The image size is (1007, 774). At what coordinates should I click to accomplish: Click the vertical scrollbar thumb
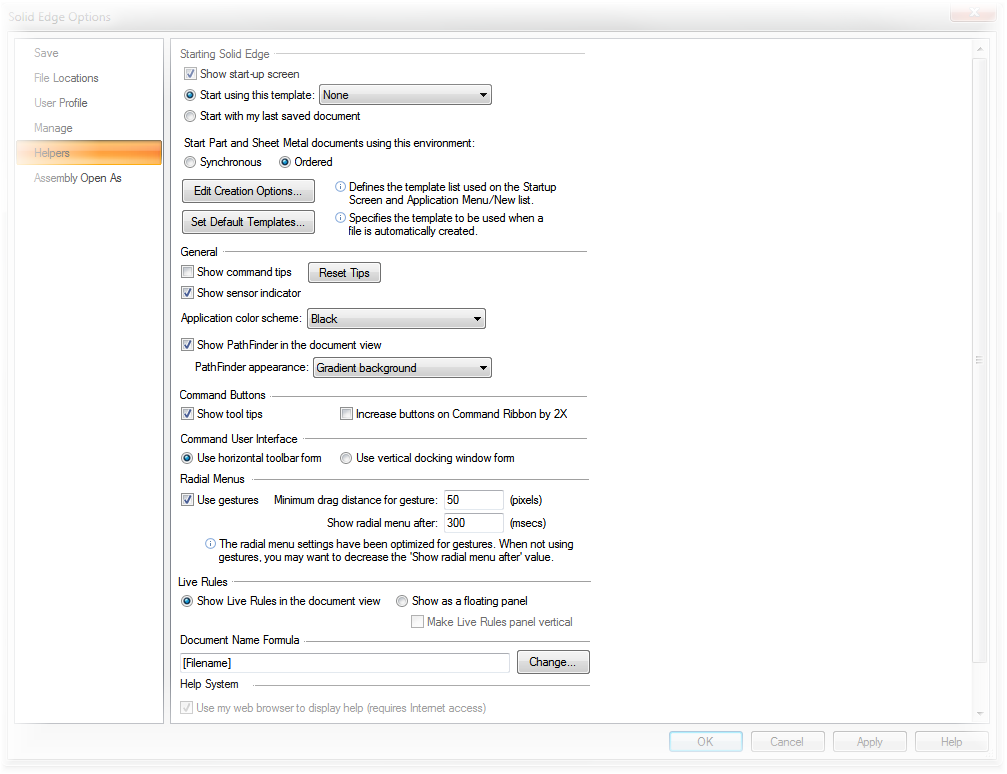(979, 360)
